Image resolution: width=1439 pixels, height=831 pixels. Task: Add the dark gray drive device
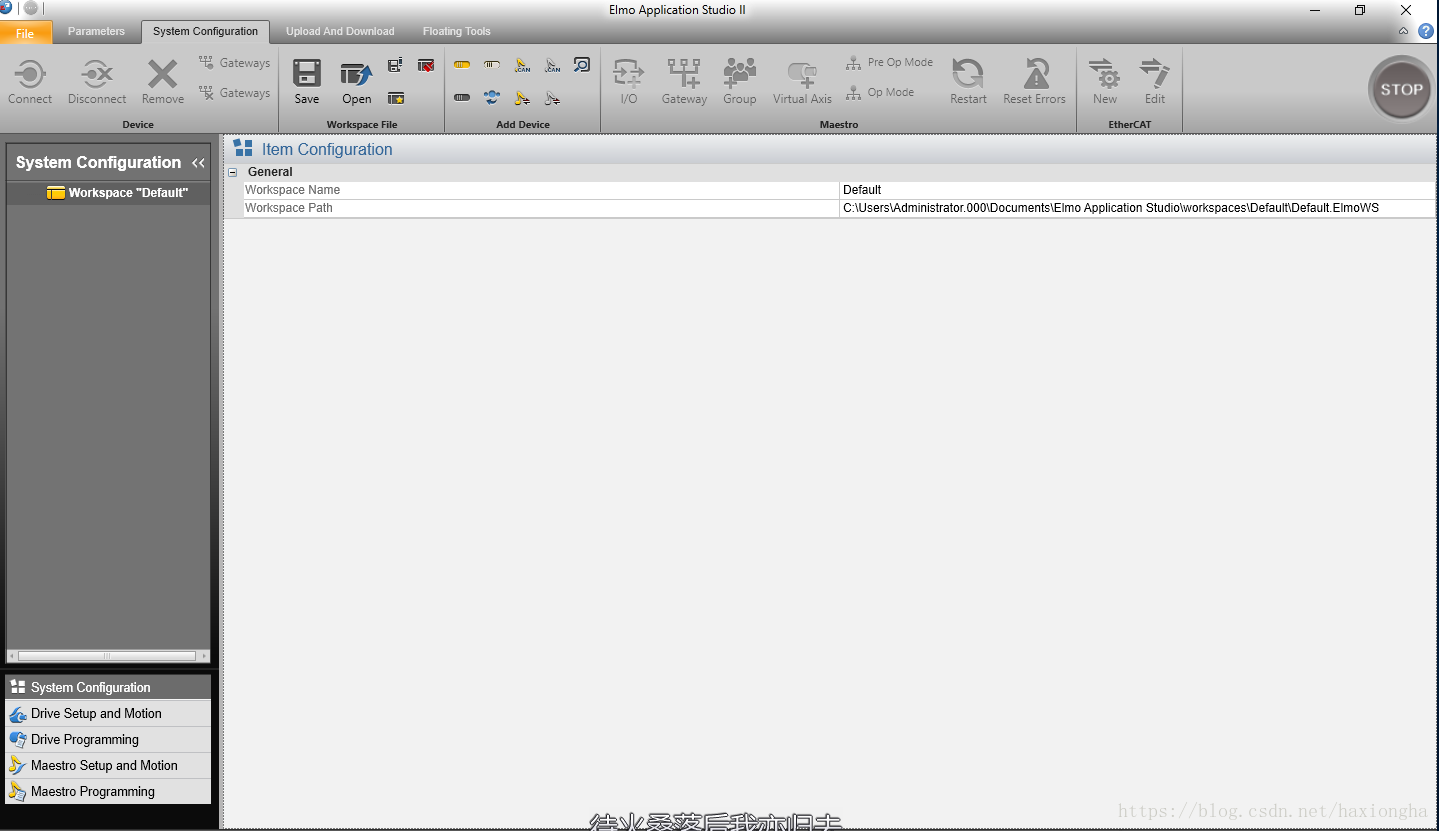[462, 98]
